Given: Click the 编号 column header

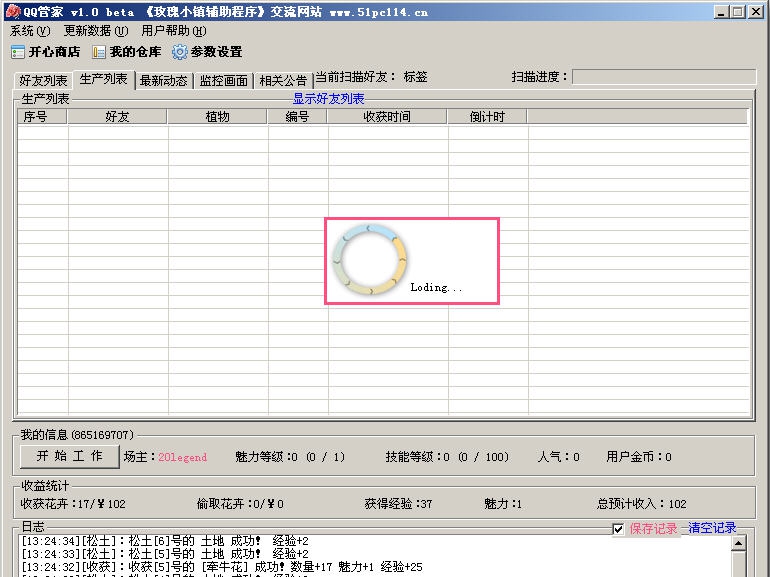Looking at the screenshot, I should point(297,116).
